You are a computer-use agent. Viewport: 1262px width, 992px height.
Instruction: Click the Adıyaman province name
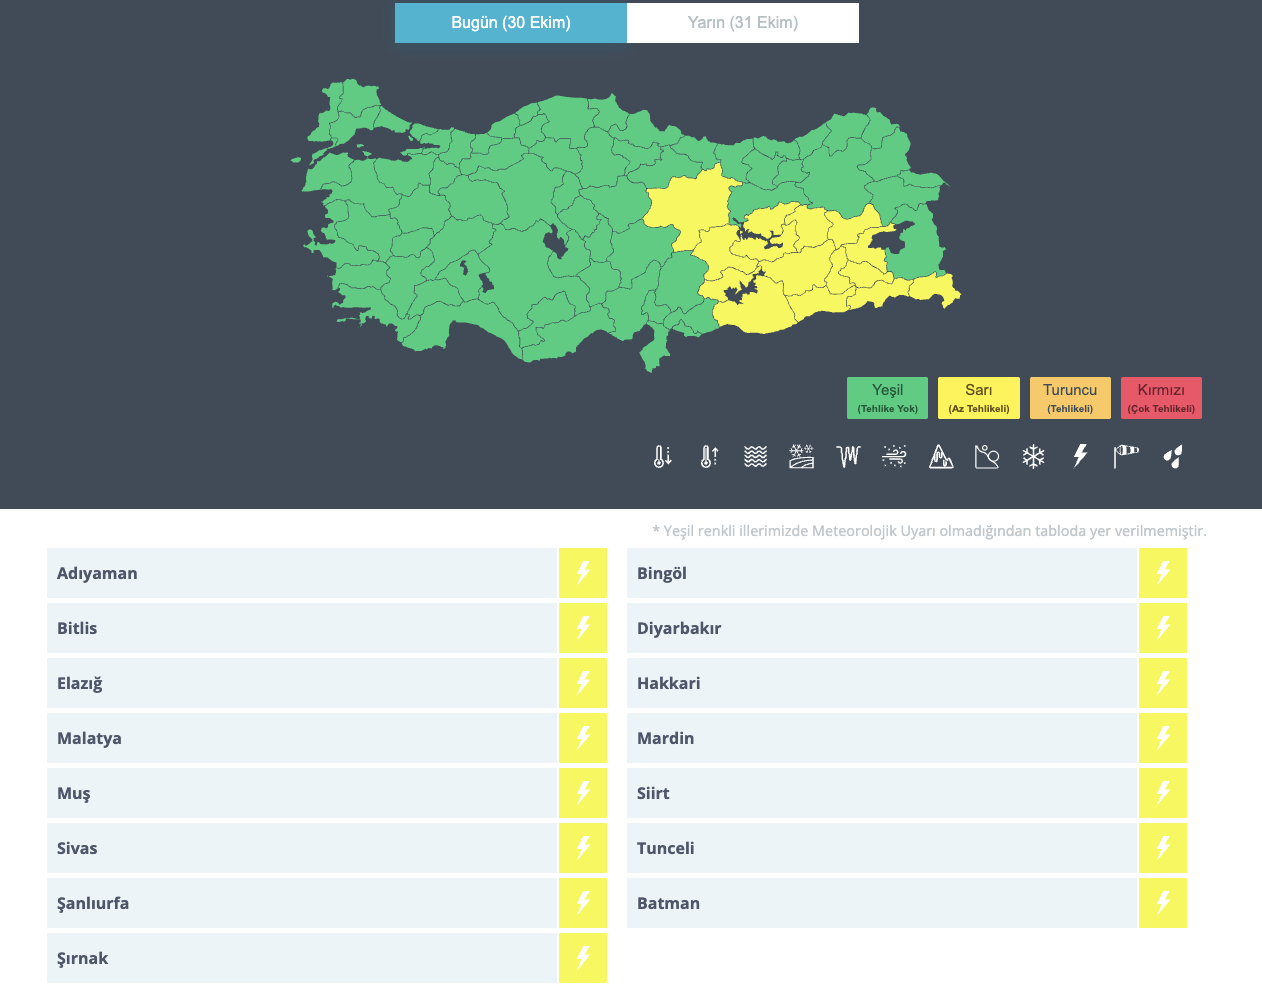[x=97, y=574]
